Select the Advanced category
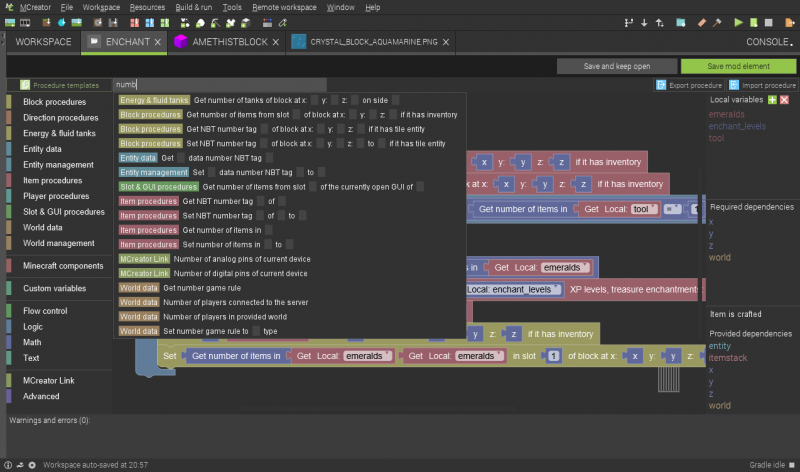The image size is (800, 472). click(x=41, y=396)
